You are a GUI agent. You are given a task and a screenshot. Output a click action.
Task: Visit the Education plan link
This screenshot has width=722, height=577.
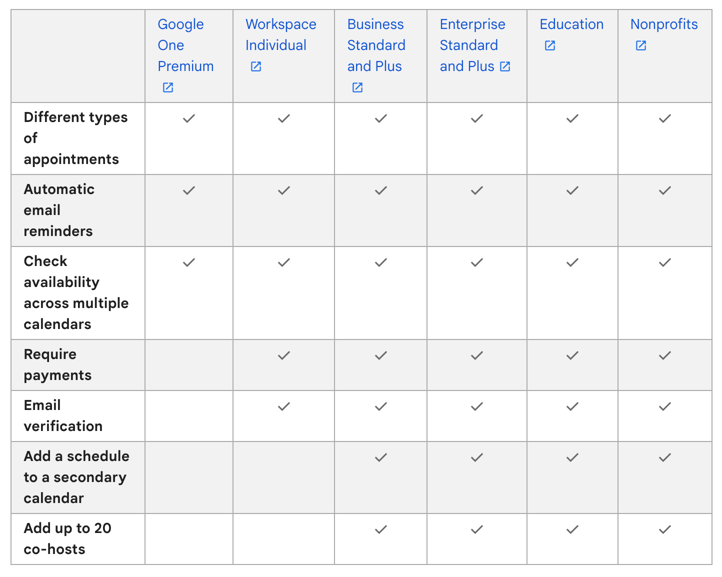571,24
